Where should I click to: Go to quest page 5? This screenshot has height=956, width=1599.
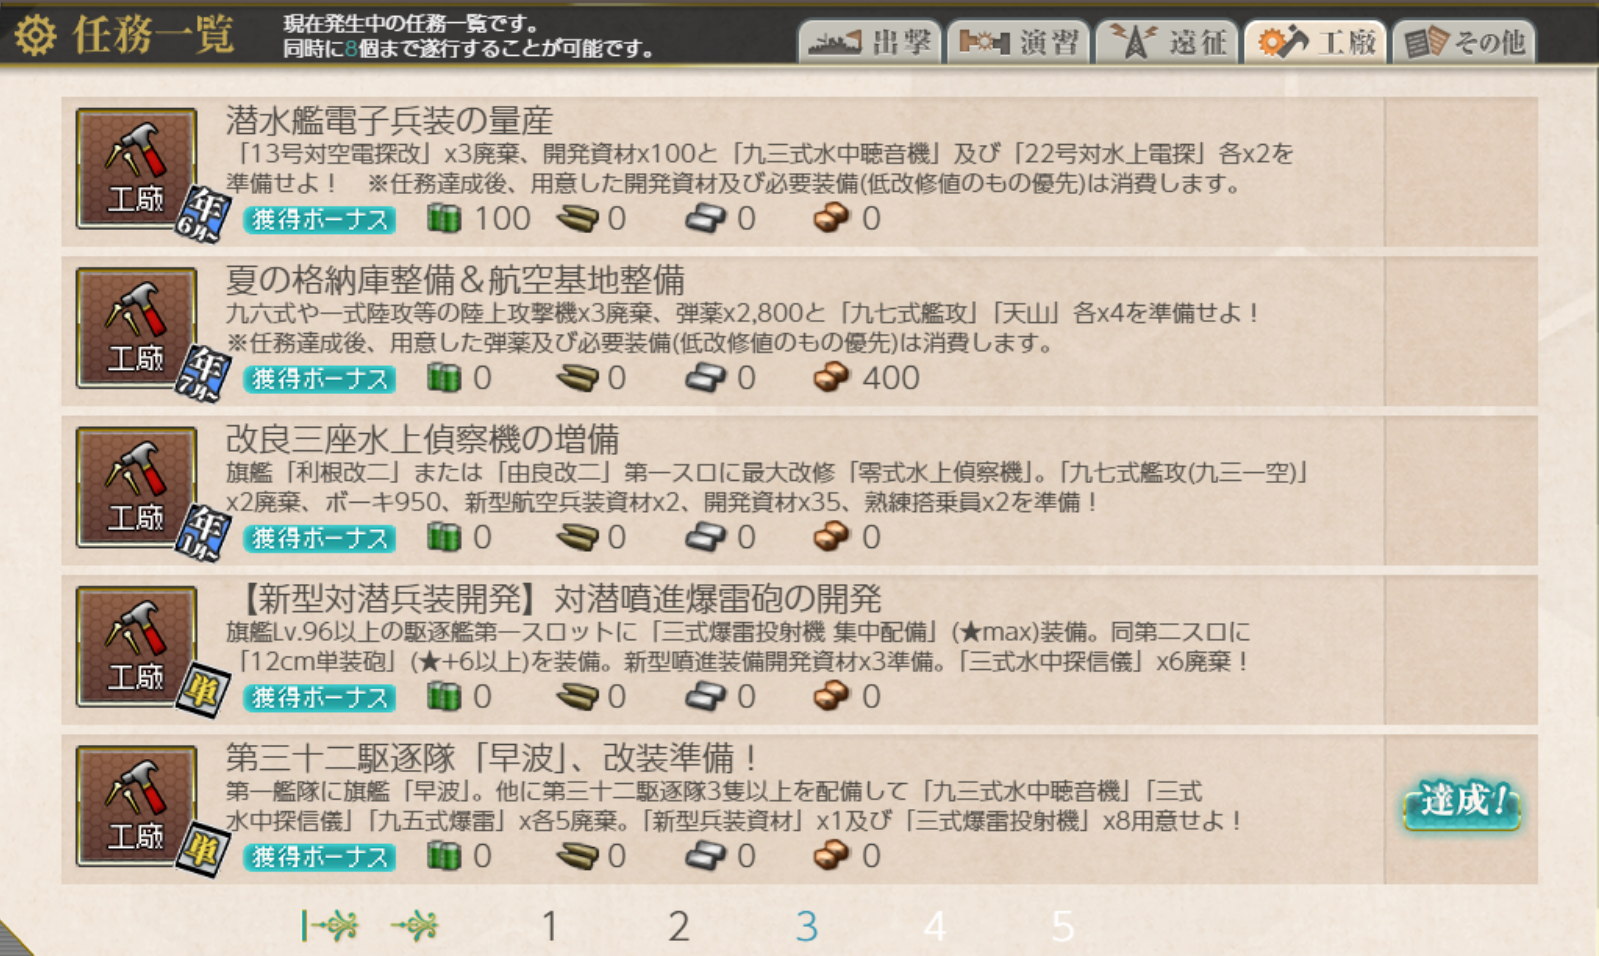point(1062,927)
